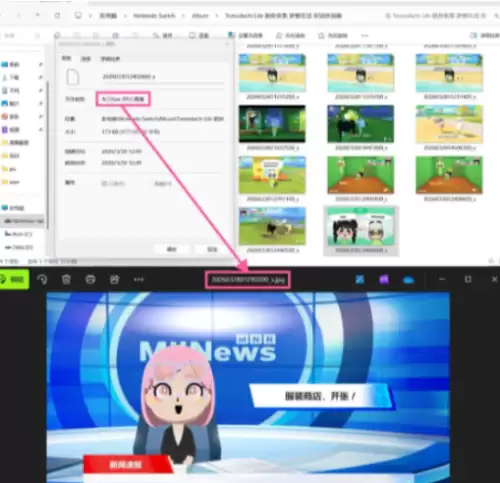Screen dimensions: 500x483
Task: Switch to the General tab in Properties
Action: [66, 58]
